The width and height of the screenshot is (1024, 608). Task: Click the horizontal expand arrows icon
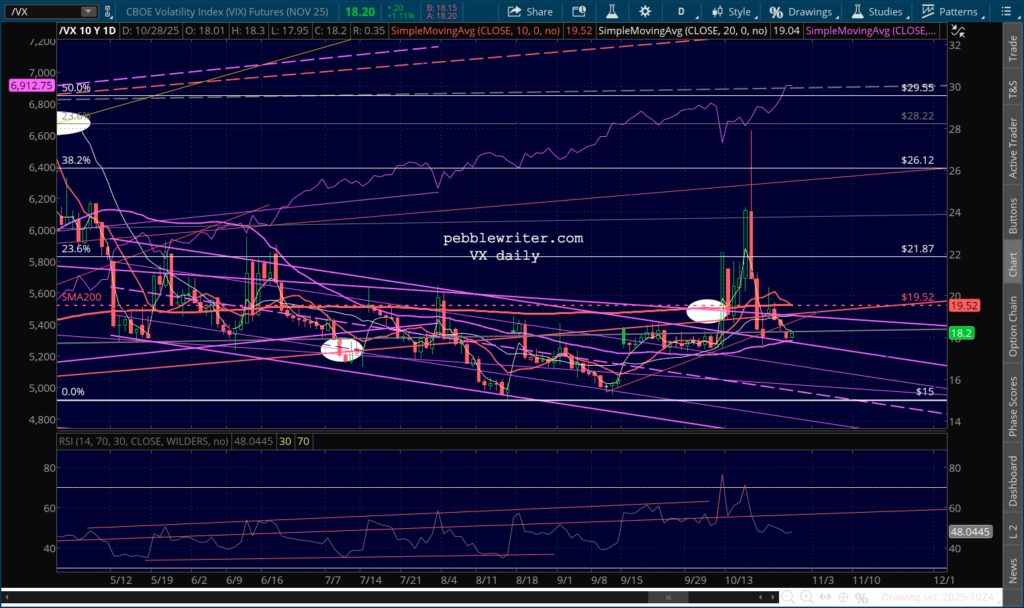click(825, 597)
